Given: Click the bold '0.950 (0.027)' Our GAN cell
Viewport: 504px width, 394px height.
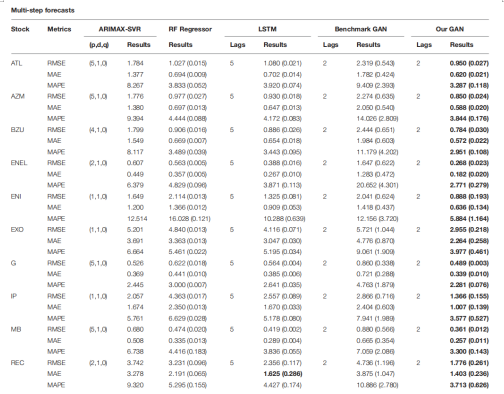Looking at the screenshot, I should (x=469, y=63).
